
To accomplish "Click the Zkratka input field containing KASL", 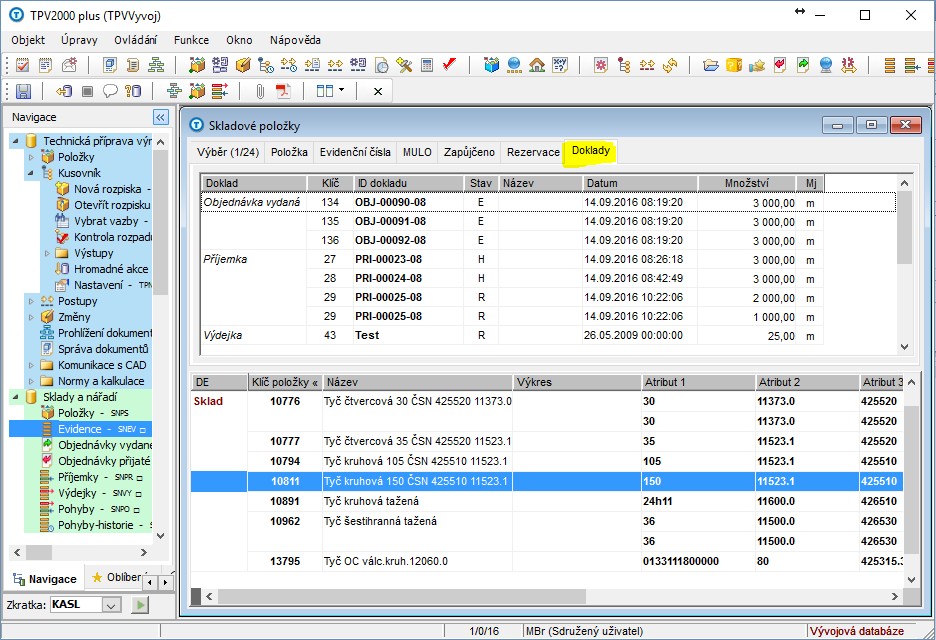I will click(76, 605).
